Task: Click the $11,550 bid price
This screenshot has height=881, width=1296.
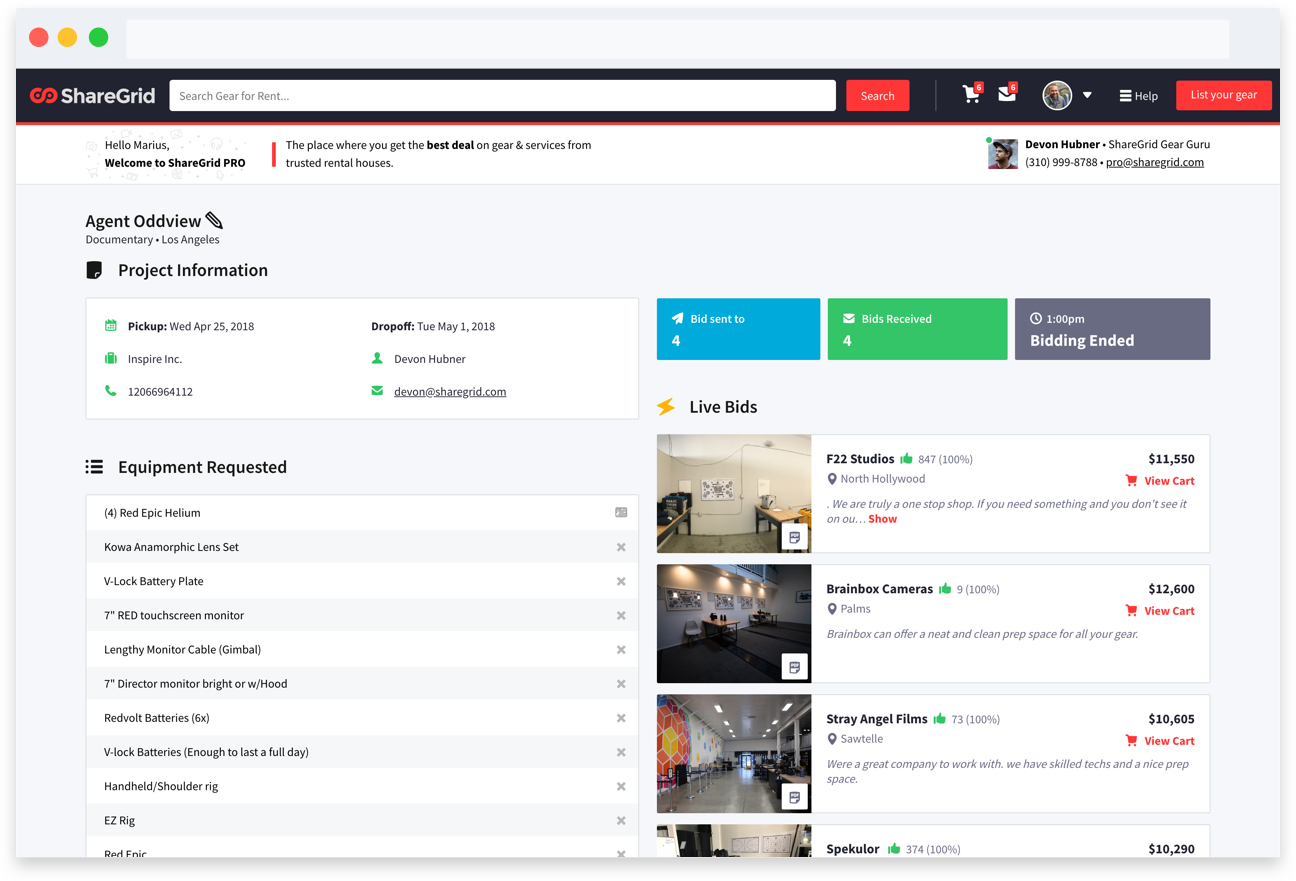Action: click(1171, 459)
